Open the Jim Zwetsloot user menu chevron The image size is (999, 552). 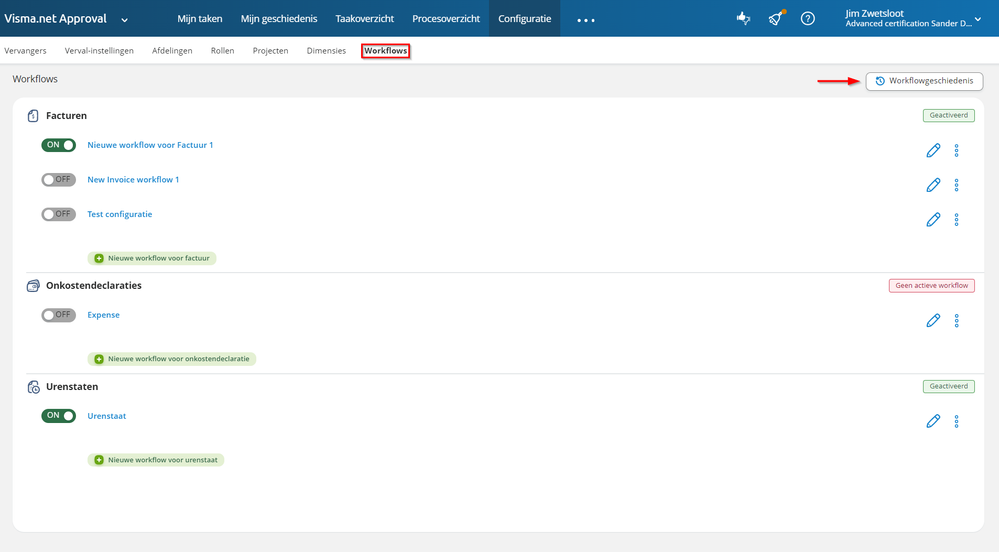coord(978,19)
